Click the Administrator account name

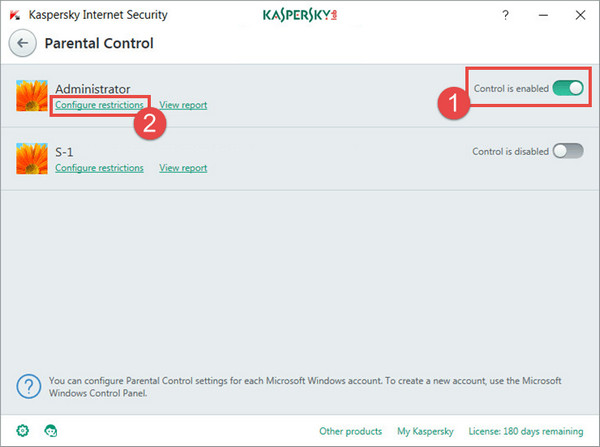pyautogui.click(x=93, y=89)
